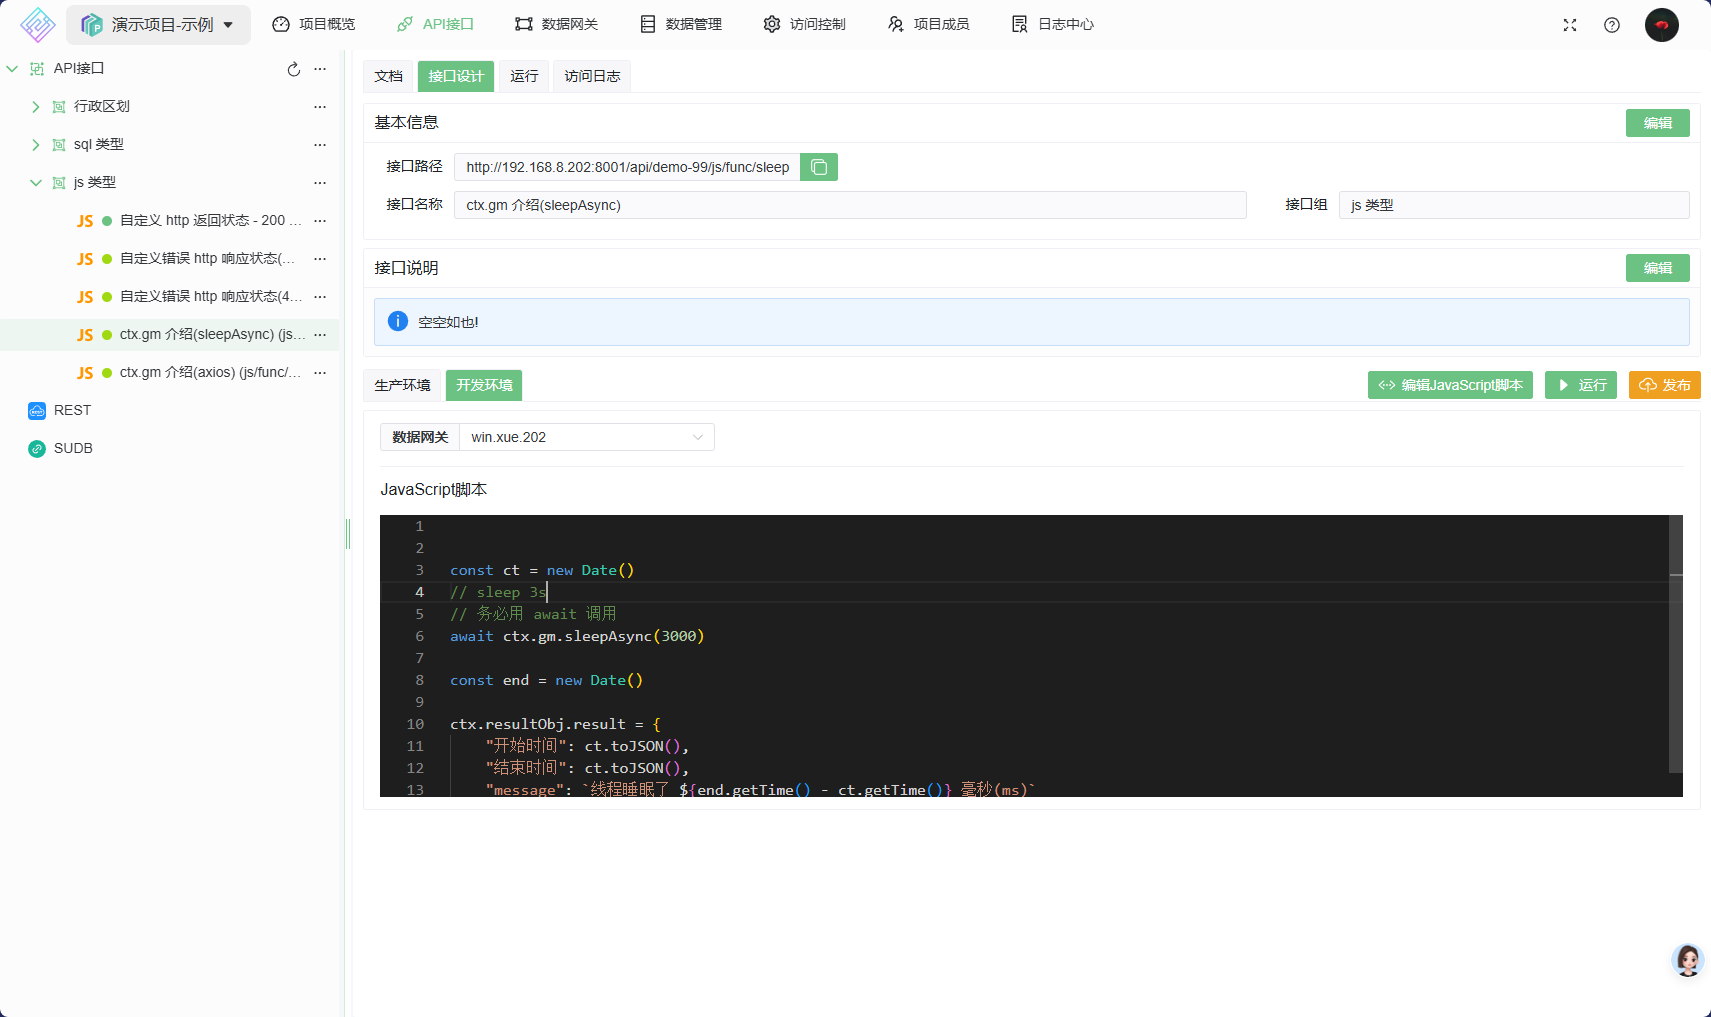The image size is (1711, 1017).
Task: Open the user avatar menu
Action: (x=1661, y=25)
